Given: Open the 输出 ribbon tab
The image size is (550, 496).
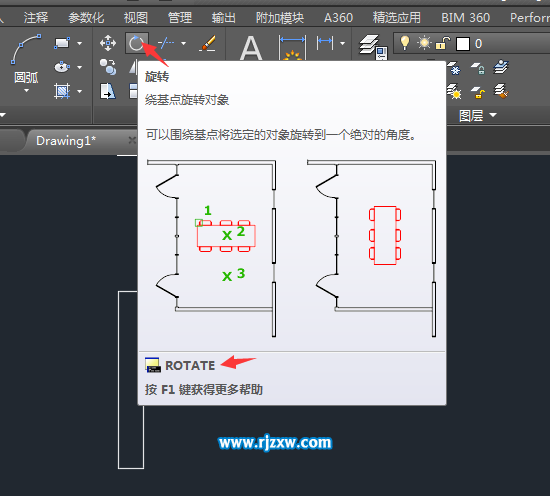Looking at the screenshot, I should pyautogui.click(x=223, y=18).
